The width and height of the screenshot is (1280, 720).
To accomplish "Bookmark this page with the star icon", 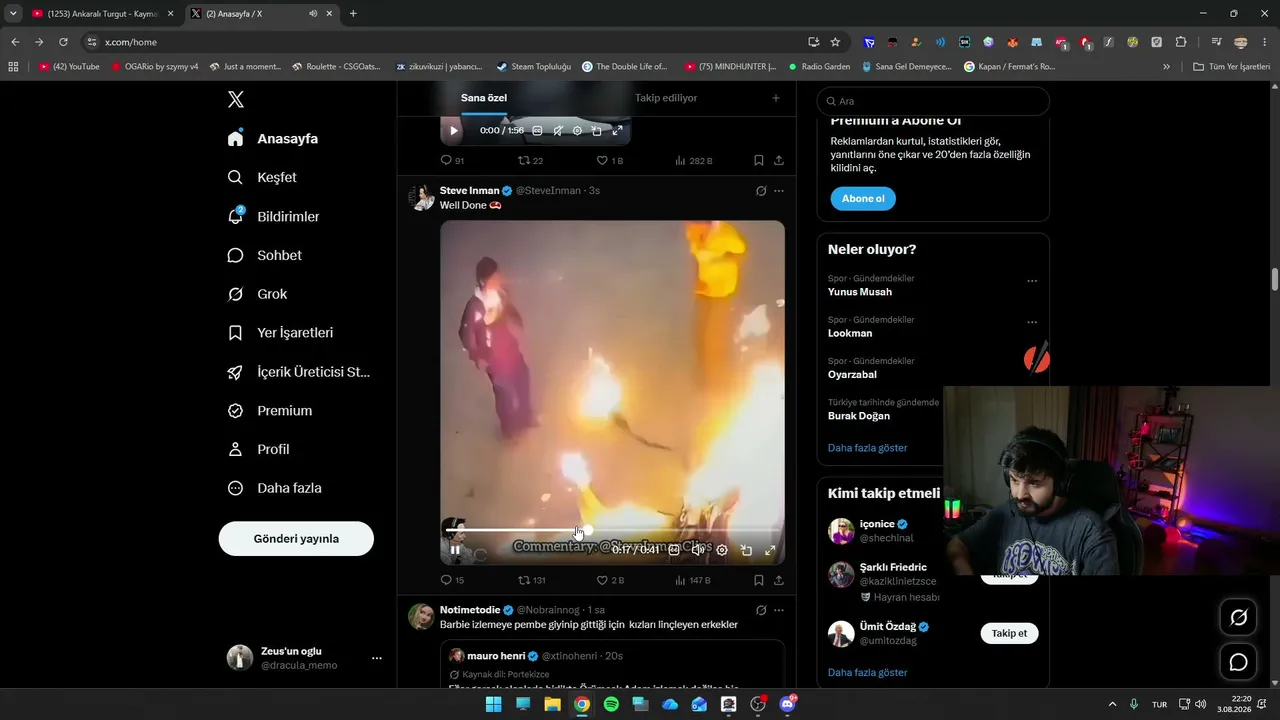I will [x=835, y=42].
